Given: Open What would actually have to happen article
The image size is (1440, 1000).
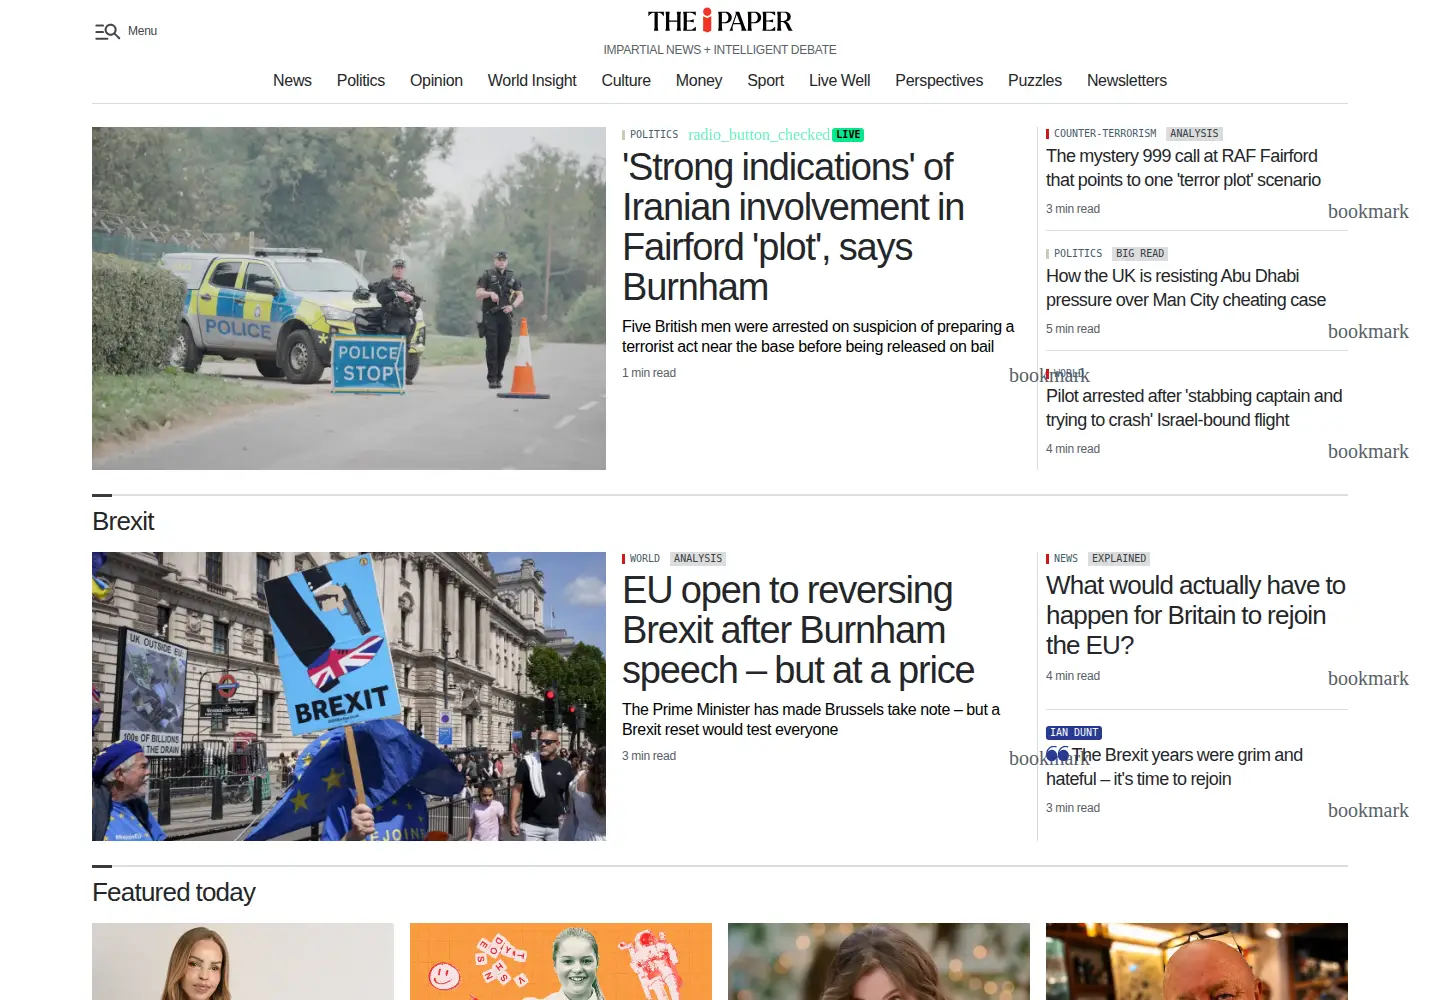Looking at the screenshot, I should point(1196,615).
